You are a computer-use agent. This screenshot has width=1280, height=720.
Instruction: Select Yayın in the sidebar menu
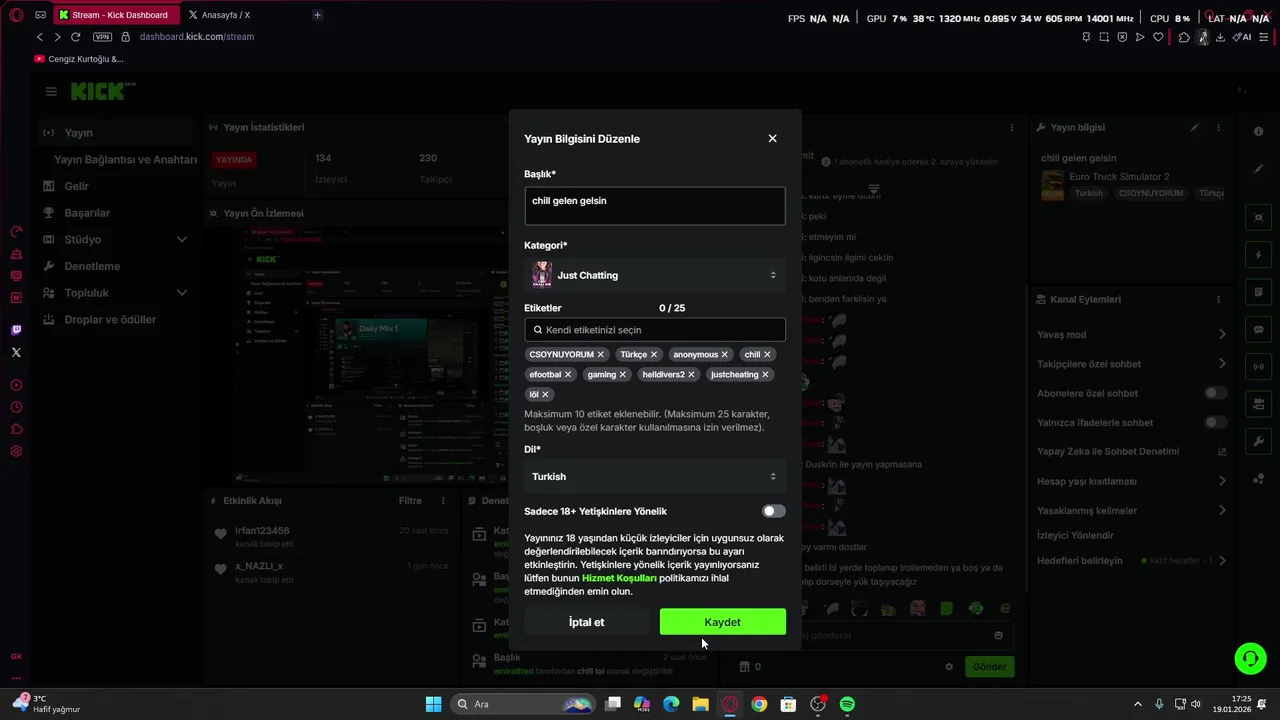tap(117, 133)
